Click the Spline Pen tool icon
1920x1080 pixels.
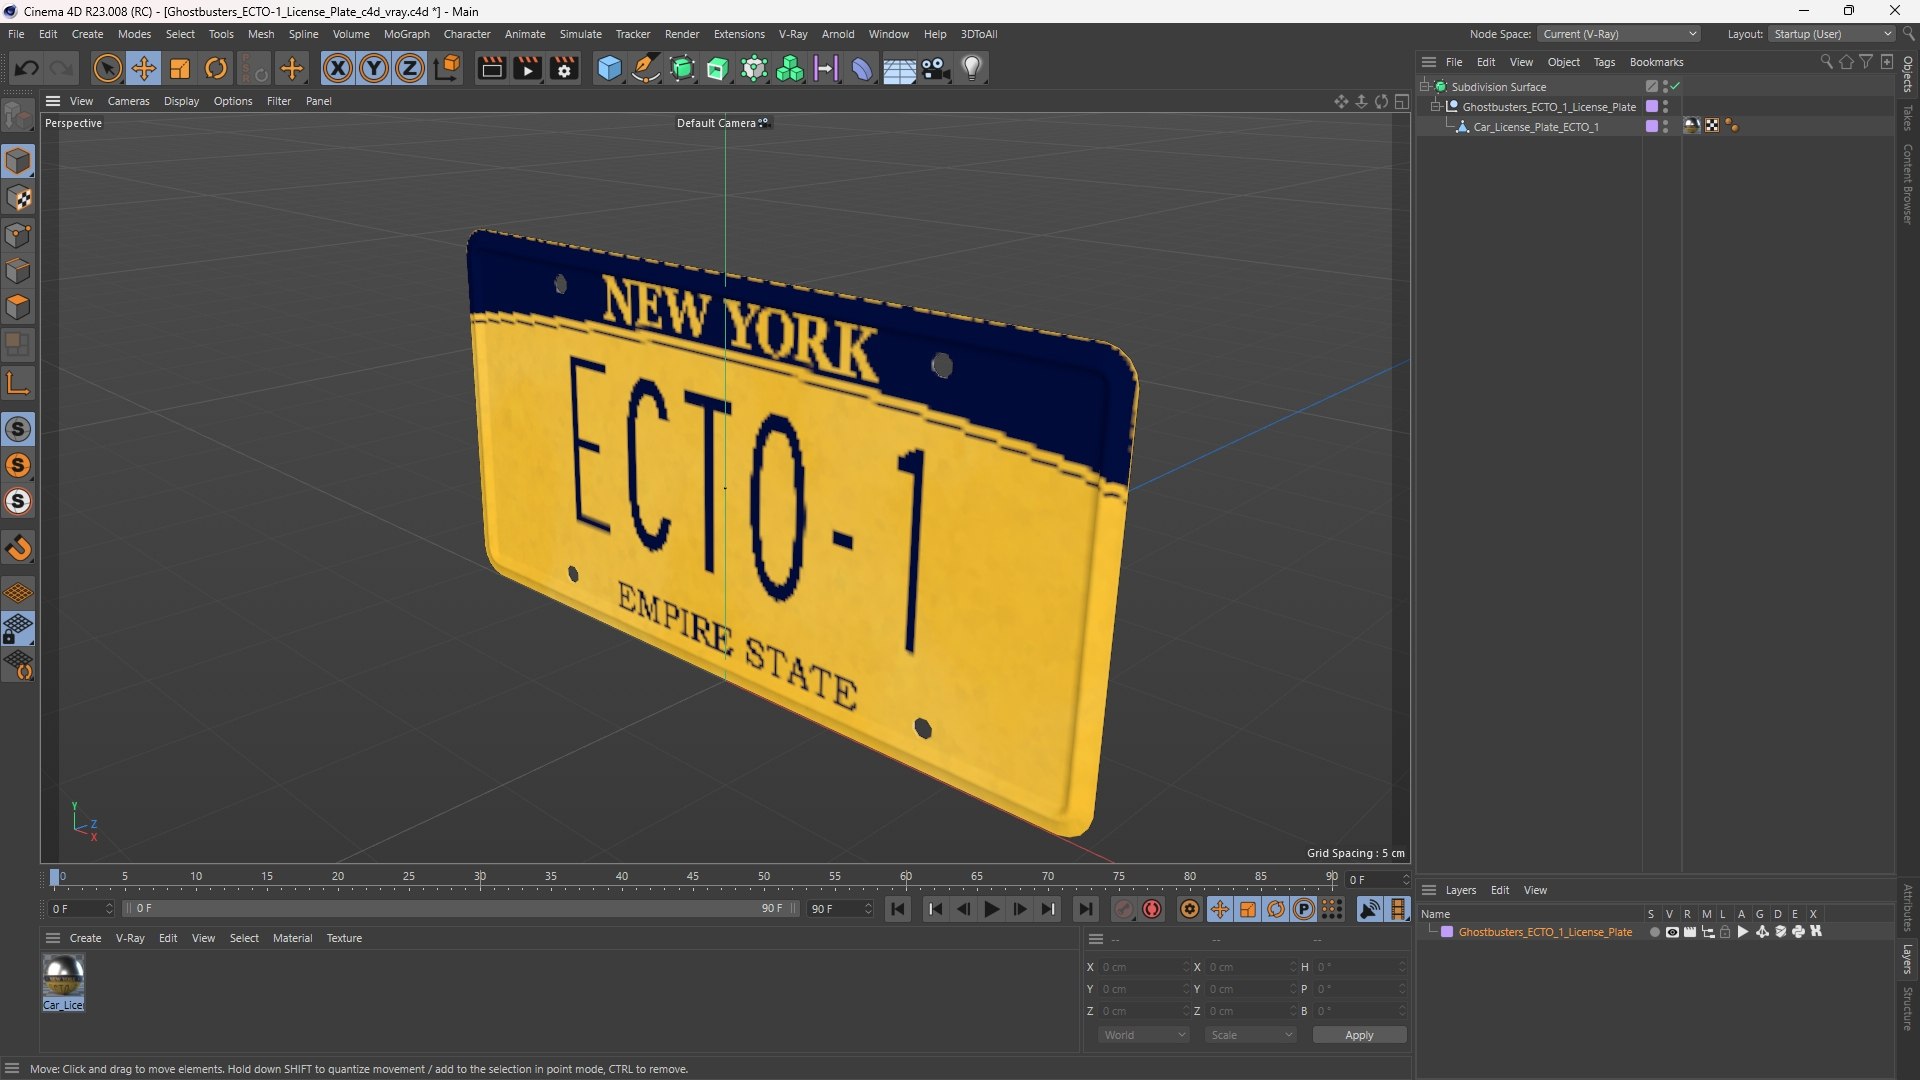[646, 68]
